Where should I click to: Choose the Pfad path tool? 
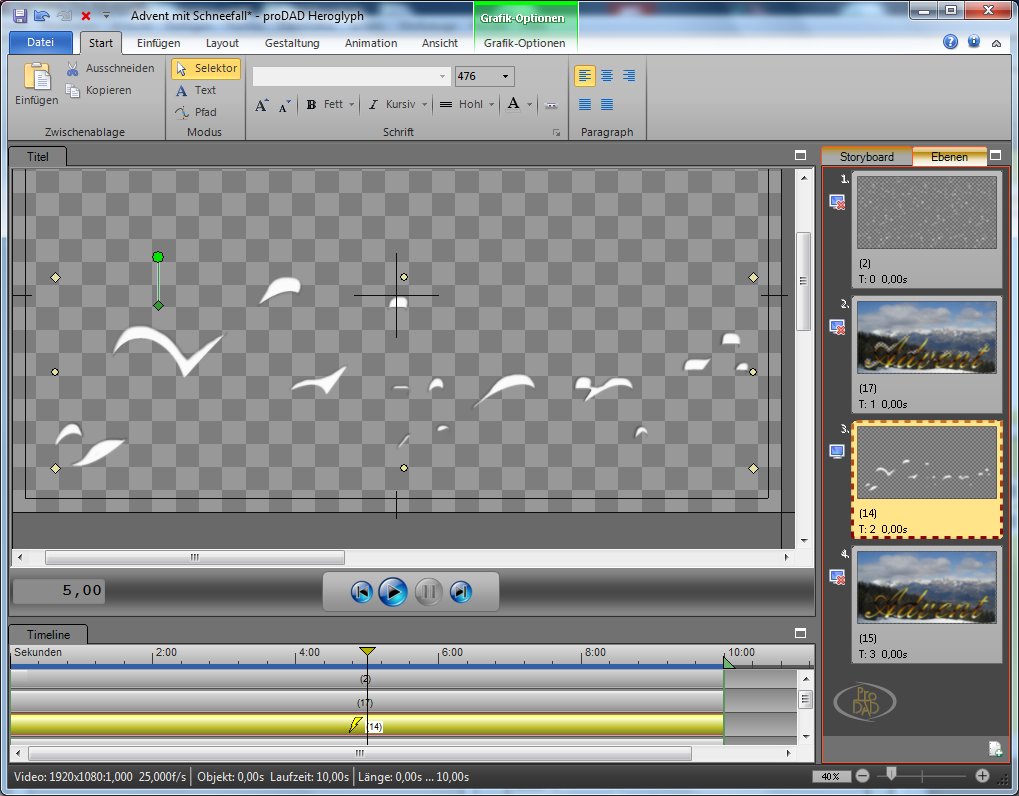[x=195, y=112]
